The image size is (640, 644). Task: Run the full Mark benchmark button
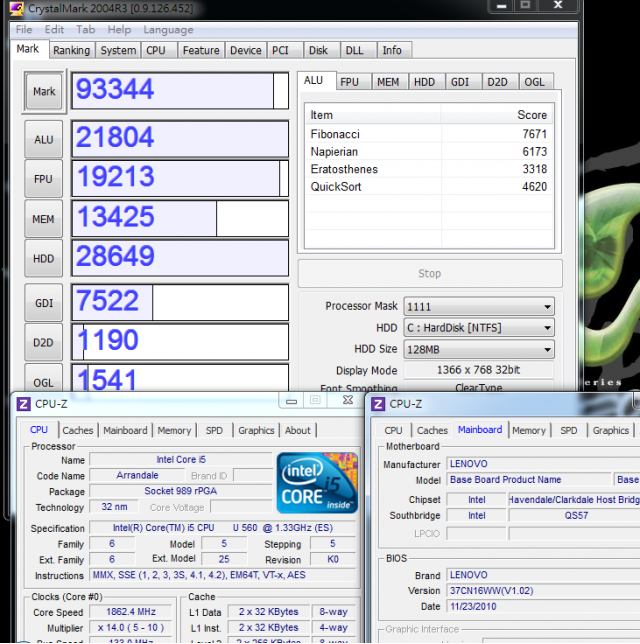(44, 91)
